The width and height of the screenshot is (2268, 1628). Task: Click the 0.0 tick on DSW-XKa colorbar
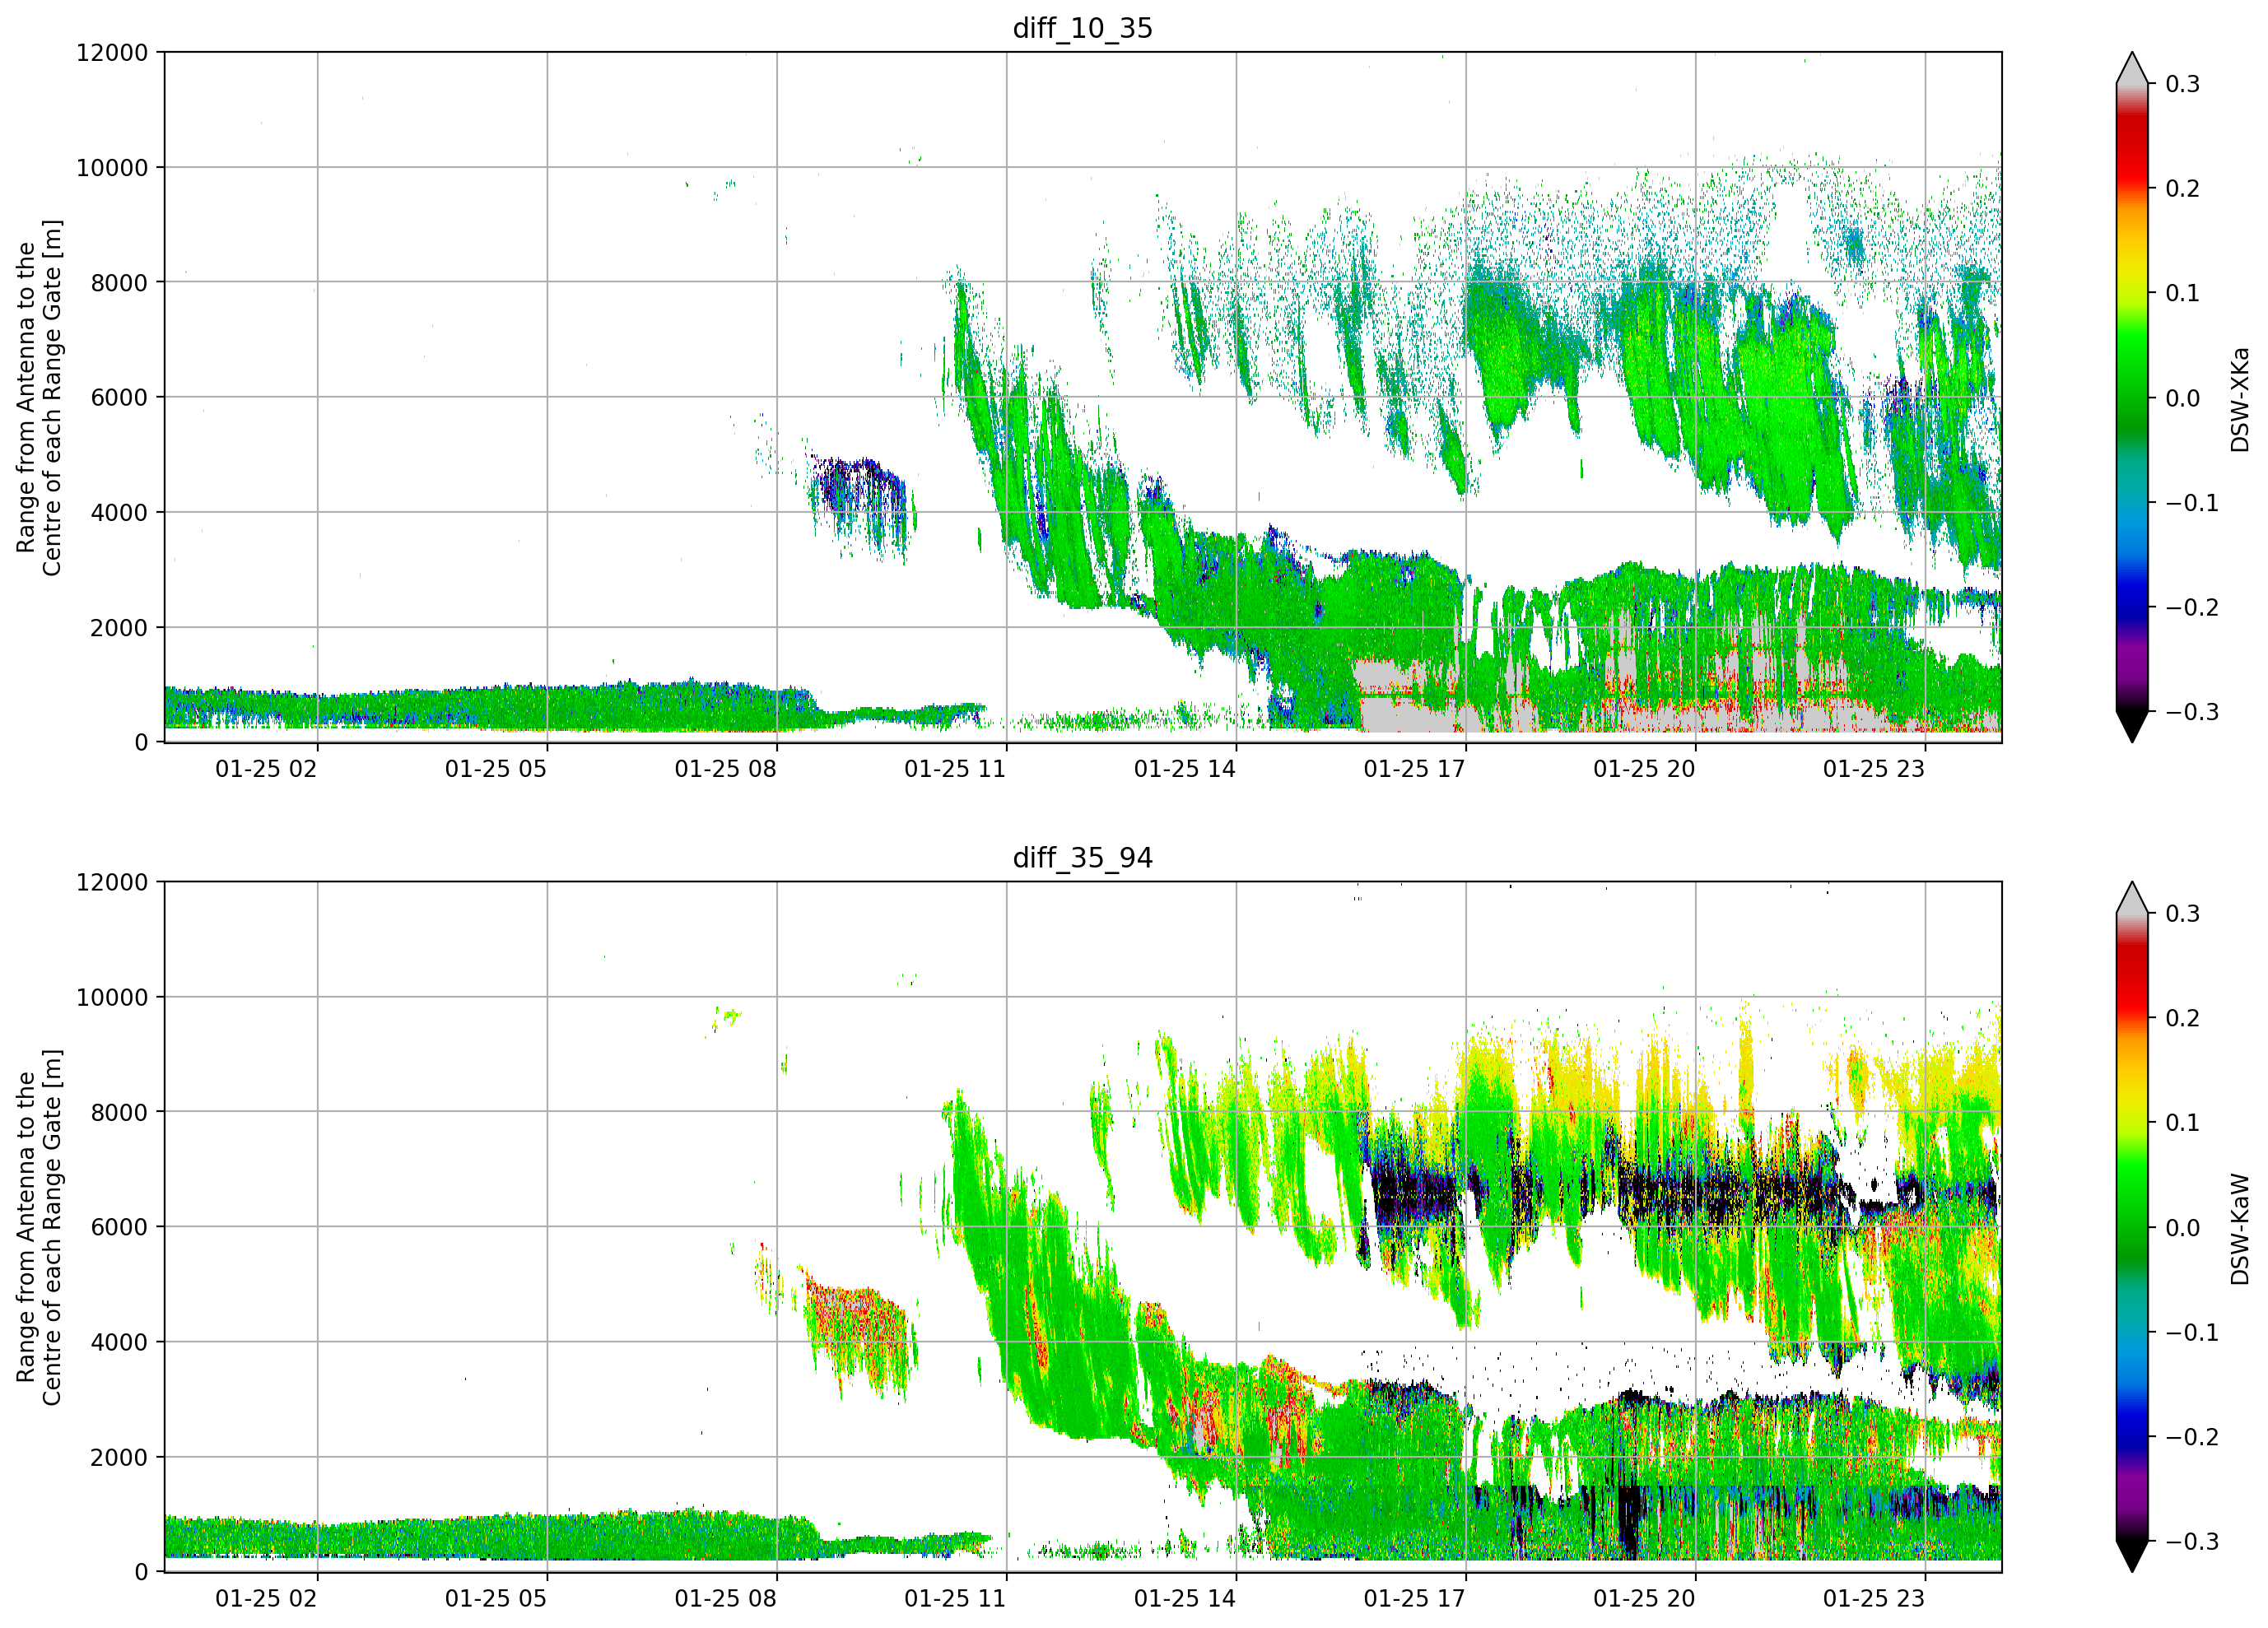[2182, 398]
